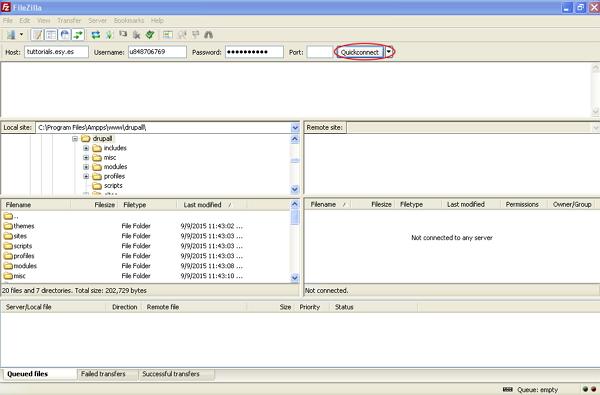This screenshot has height=395, width=600.
Task: Open the Local site path dropdown
Action: [x=295, y=127]
